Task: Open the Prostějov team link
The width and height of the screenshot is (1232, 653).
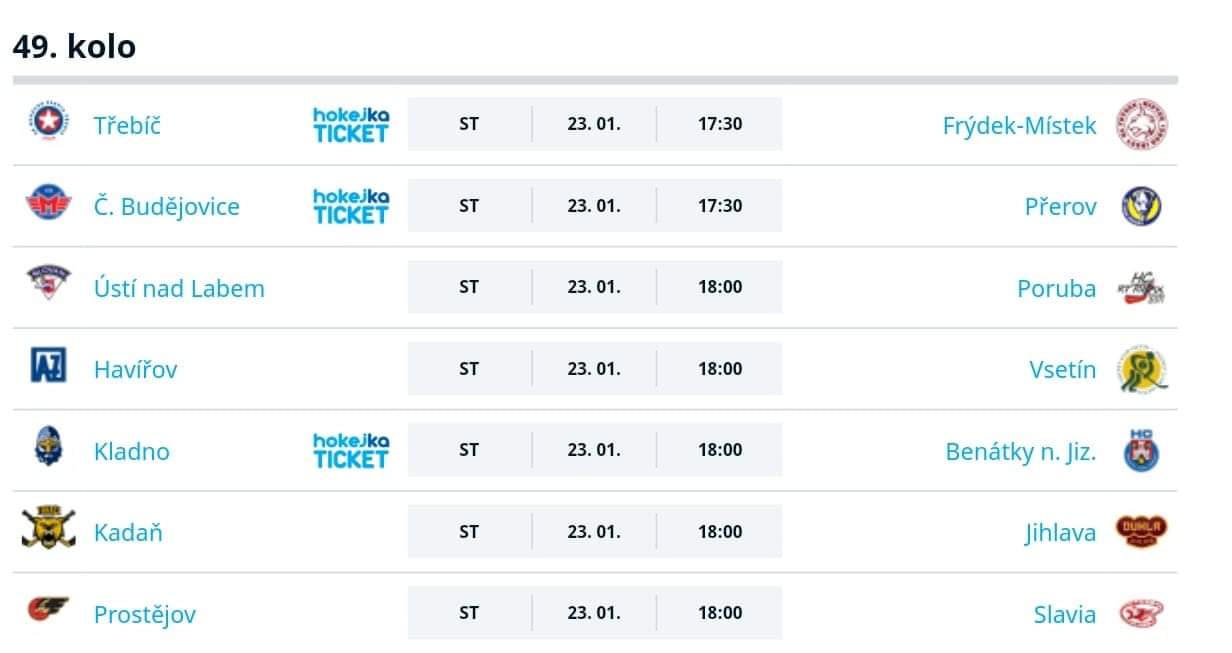Action: tap(145, 614)
